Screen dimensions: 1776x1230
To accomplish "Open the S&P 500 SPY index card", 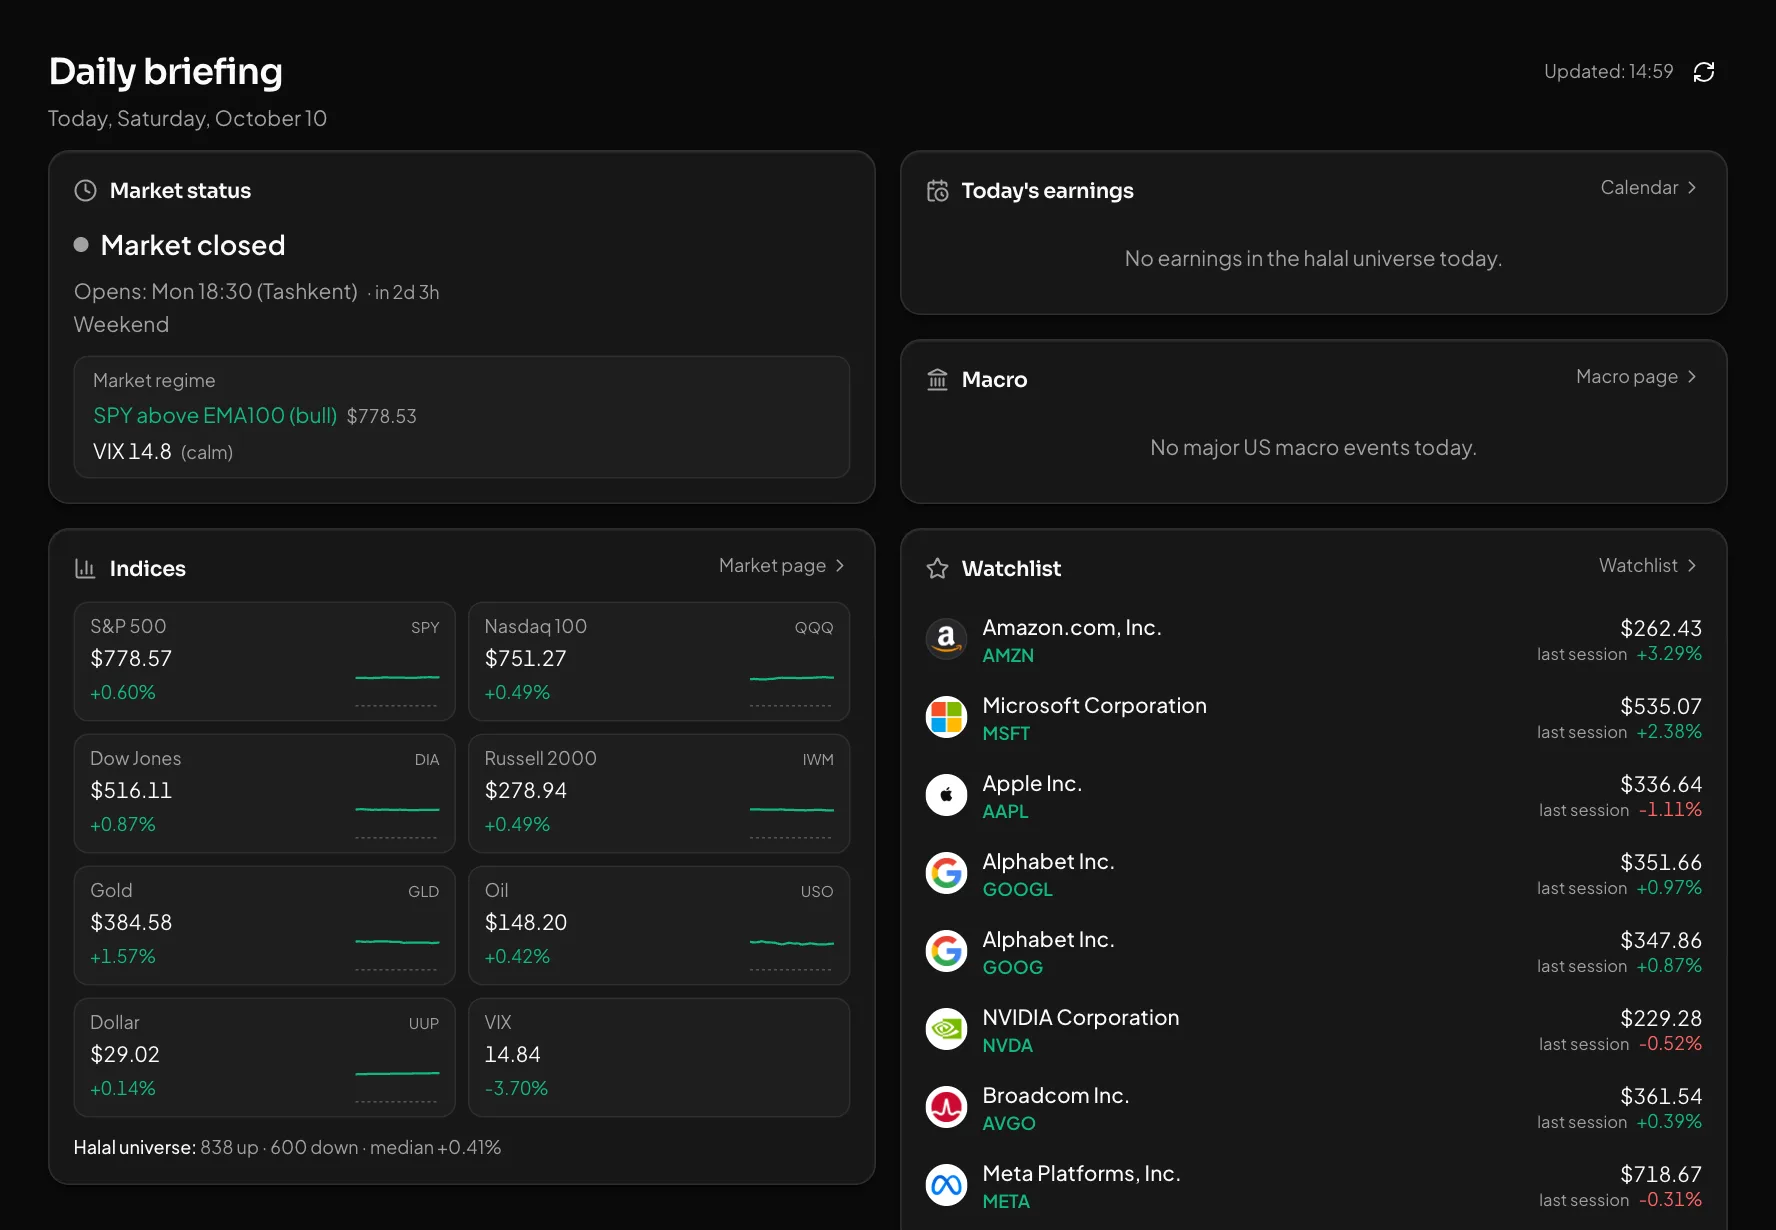I will 265,661.
